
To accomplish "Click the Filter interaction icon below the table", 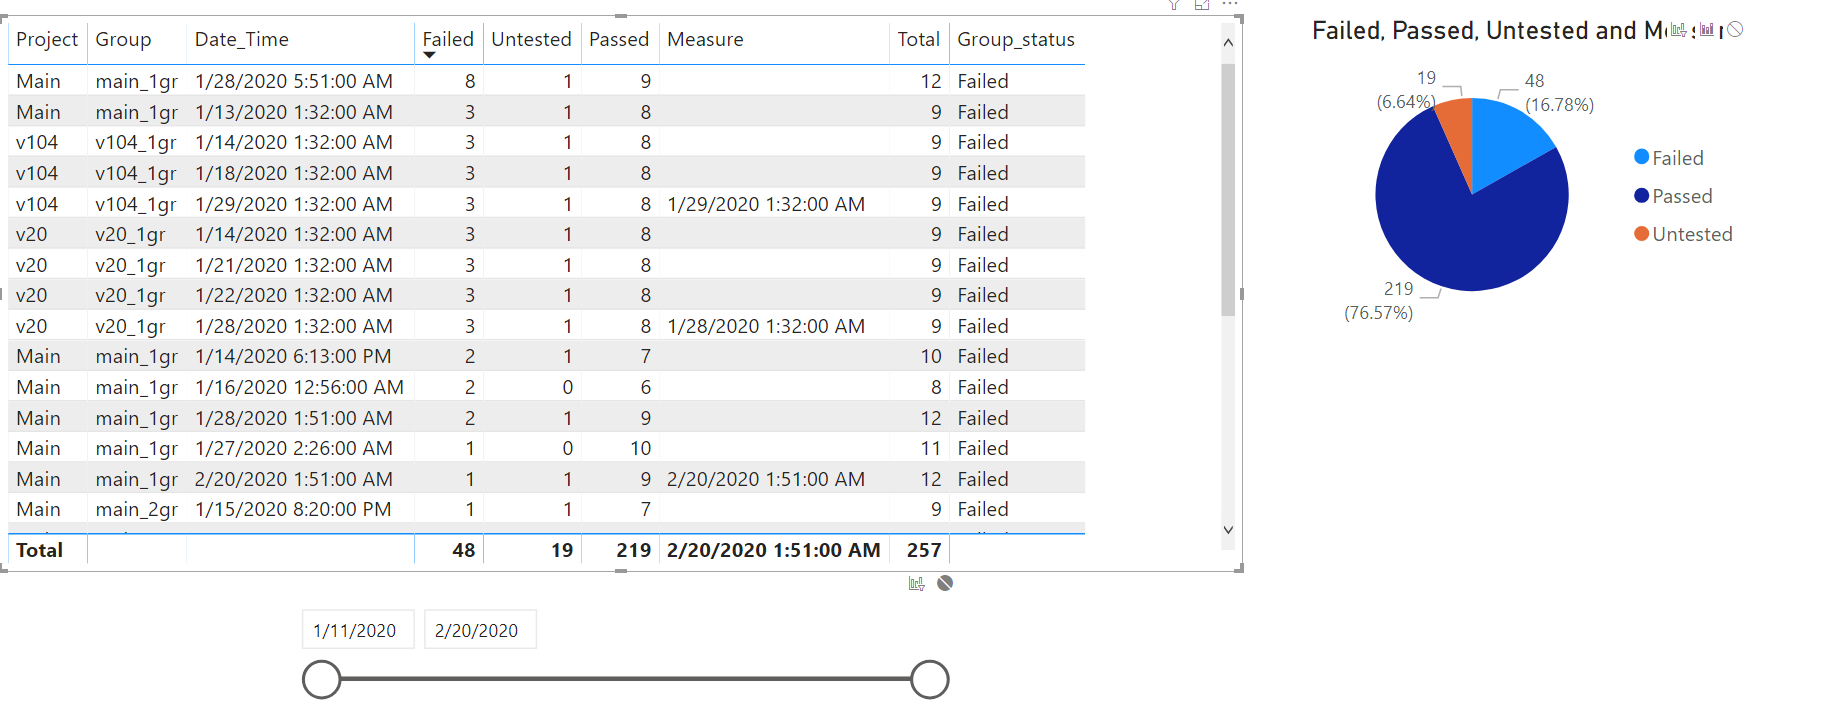I will tap(916, 583).
